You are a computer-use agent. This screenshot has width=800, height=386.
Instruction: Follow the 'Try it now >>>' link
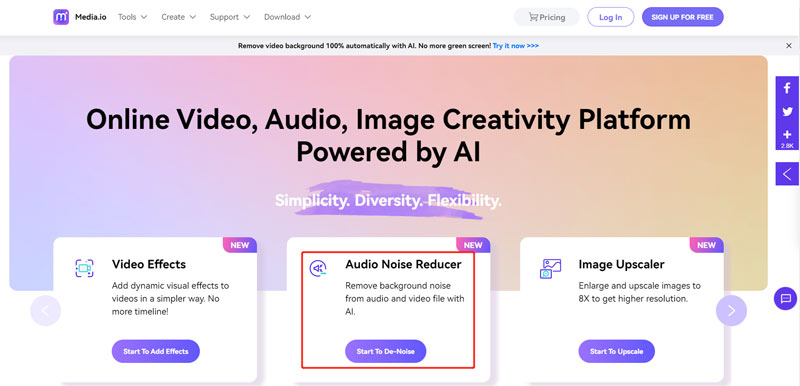tap(516, 46)
